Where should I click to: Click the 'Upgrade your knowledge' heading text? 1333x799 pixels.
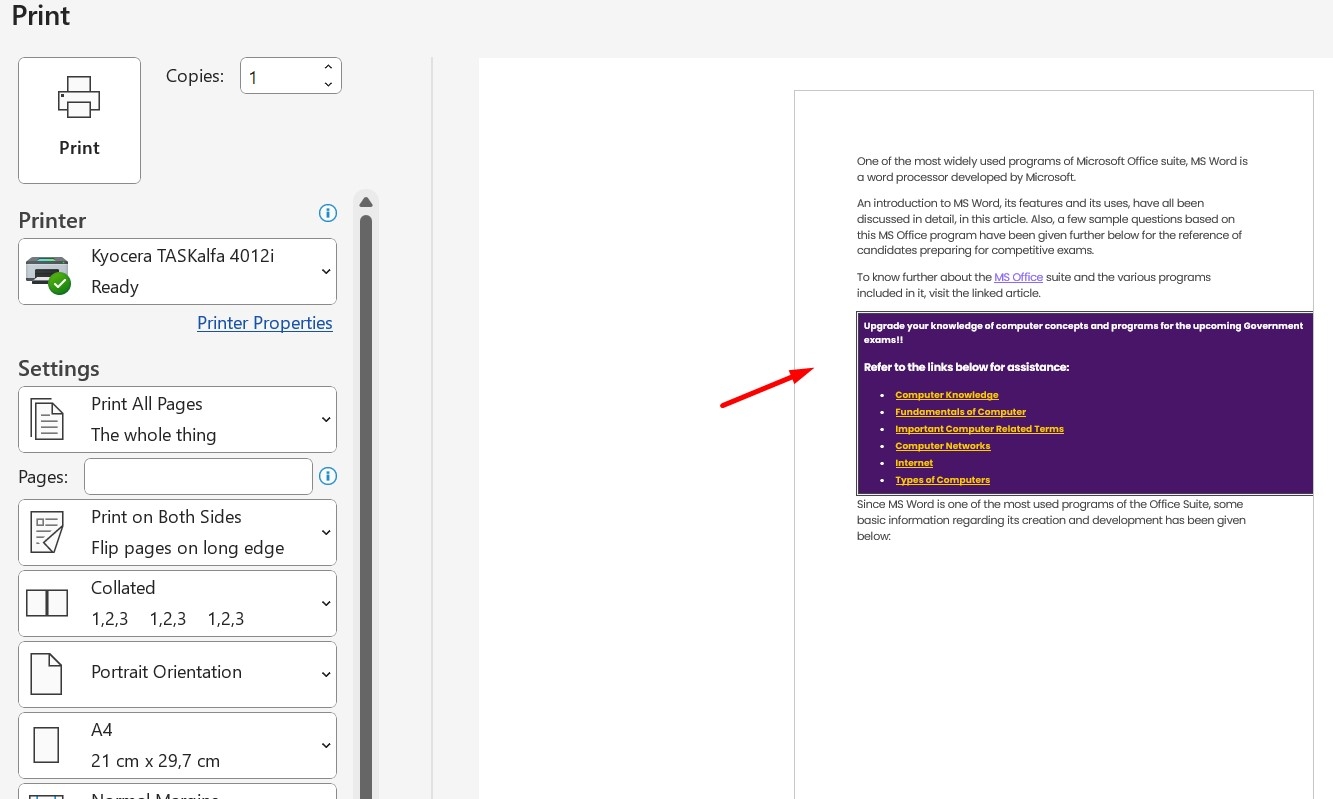[1083, 332]
